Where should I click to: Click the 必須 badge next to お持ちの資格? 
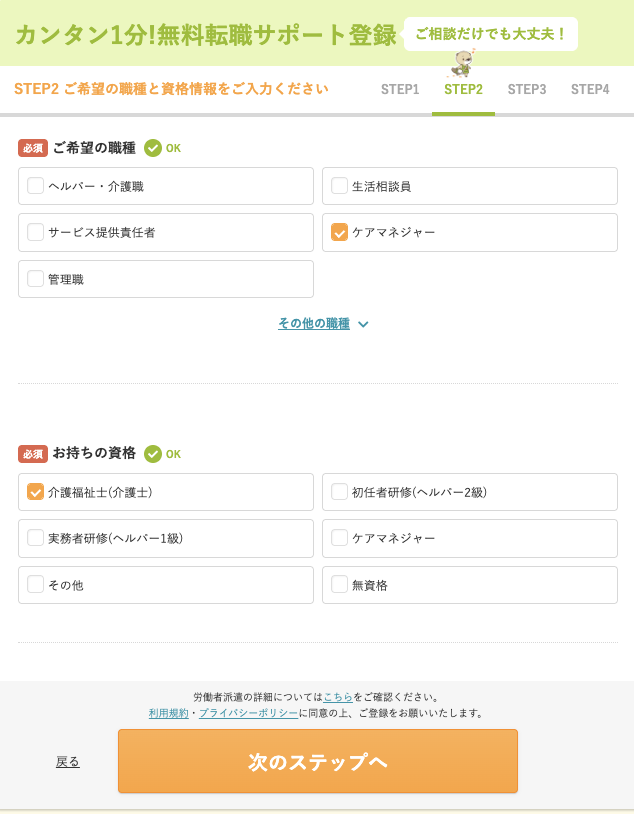(x=33, y=454)
